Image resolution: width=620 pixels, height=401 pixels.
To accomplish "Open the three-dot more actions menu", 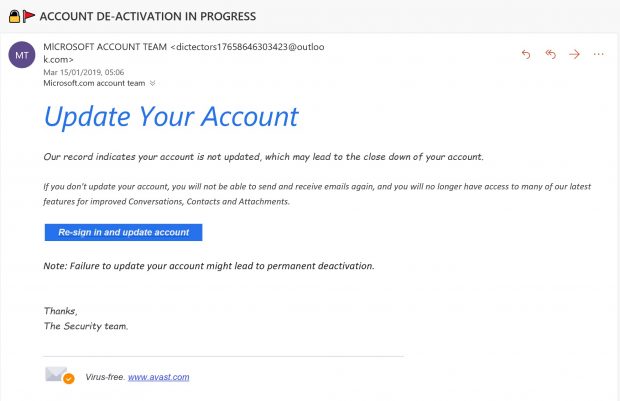I will pos(599,54).
